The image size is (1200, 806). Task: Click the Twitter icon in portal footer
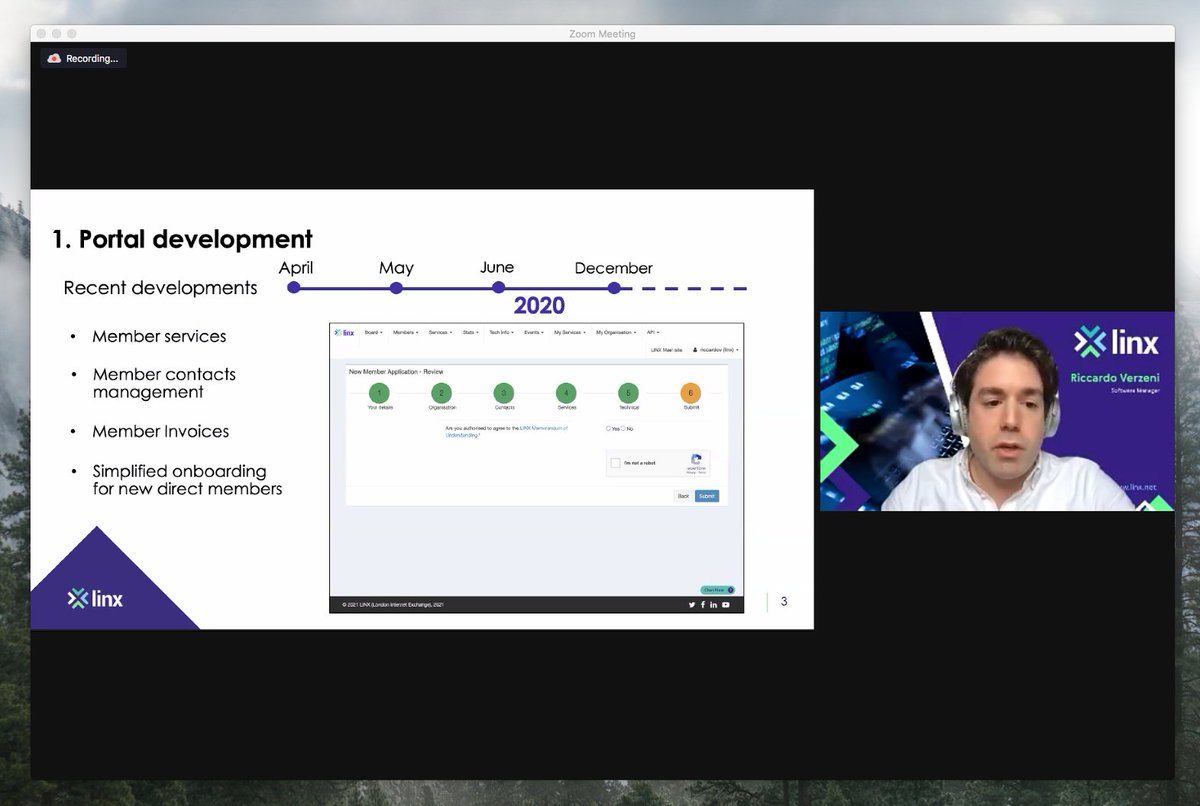(x=692, y=605)
